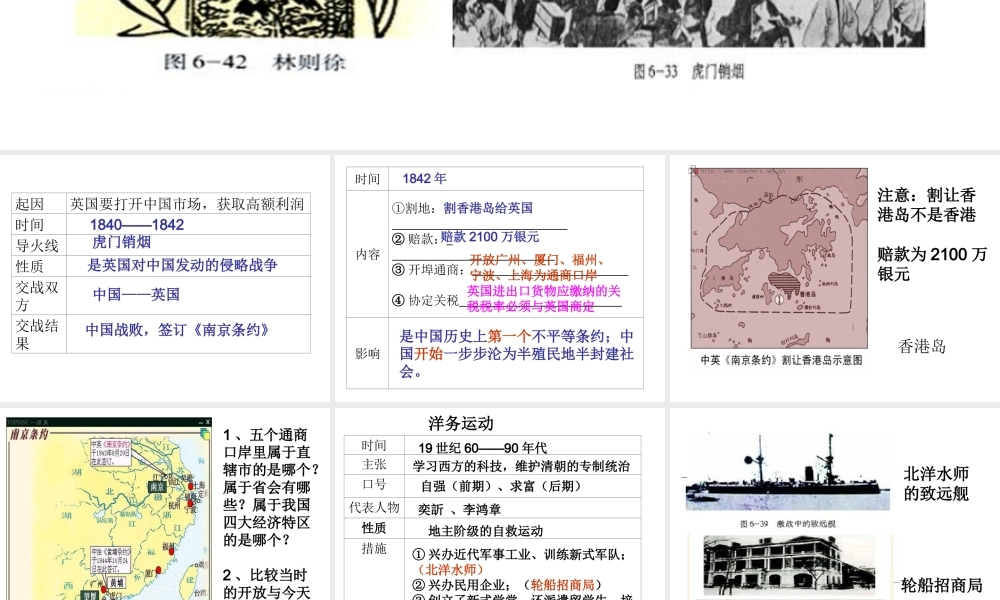The width and height of the screenshot is (1000, 600).
Task: Click the text 自强（前期）、求富（后期）
Action: pyautogui.click(x=504, y=487)
